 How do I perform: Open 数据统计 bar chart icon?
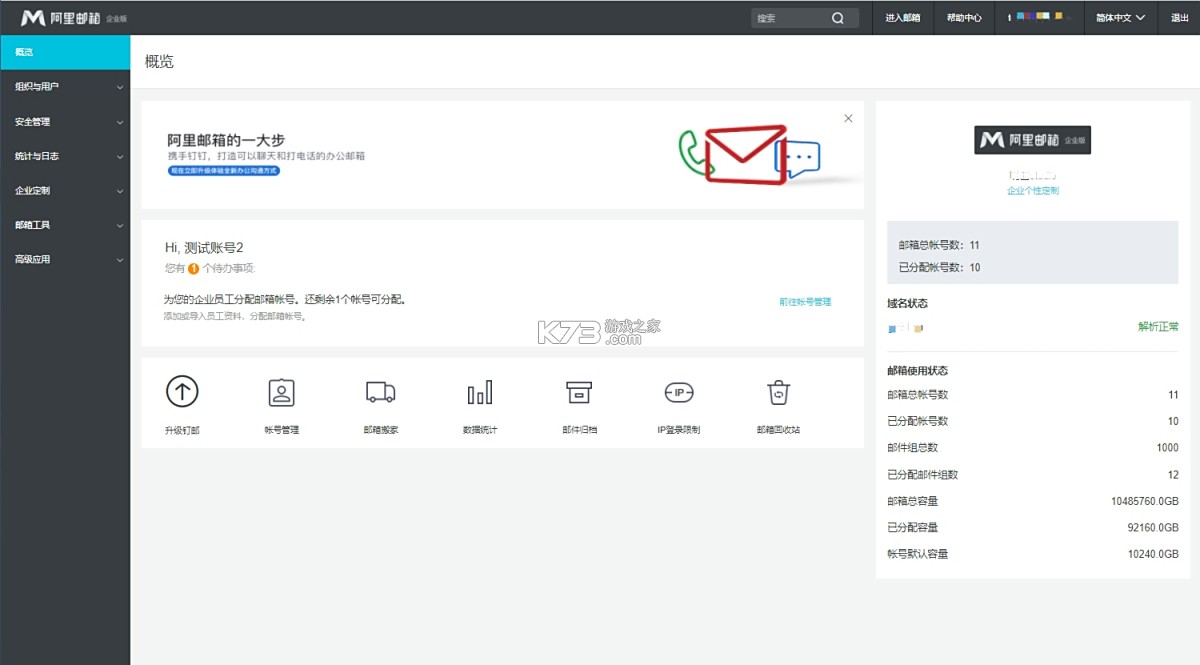(480, 392)
